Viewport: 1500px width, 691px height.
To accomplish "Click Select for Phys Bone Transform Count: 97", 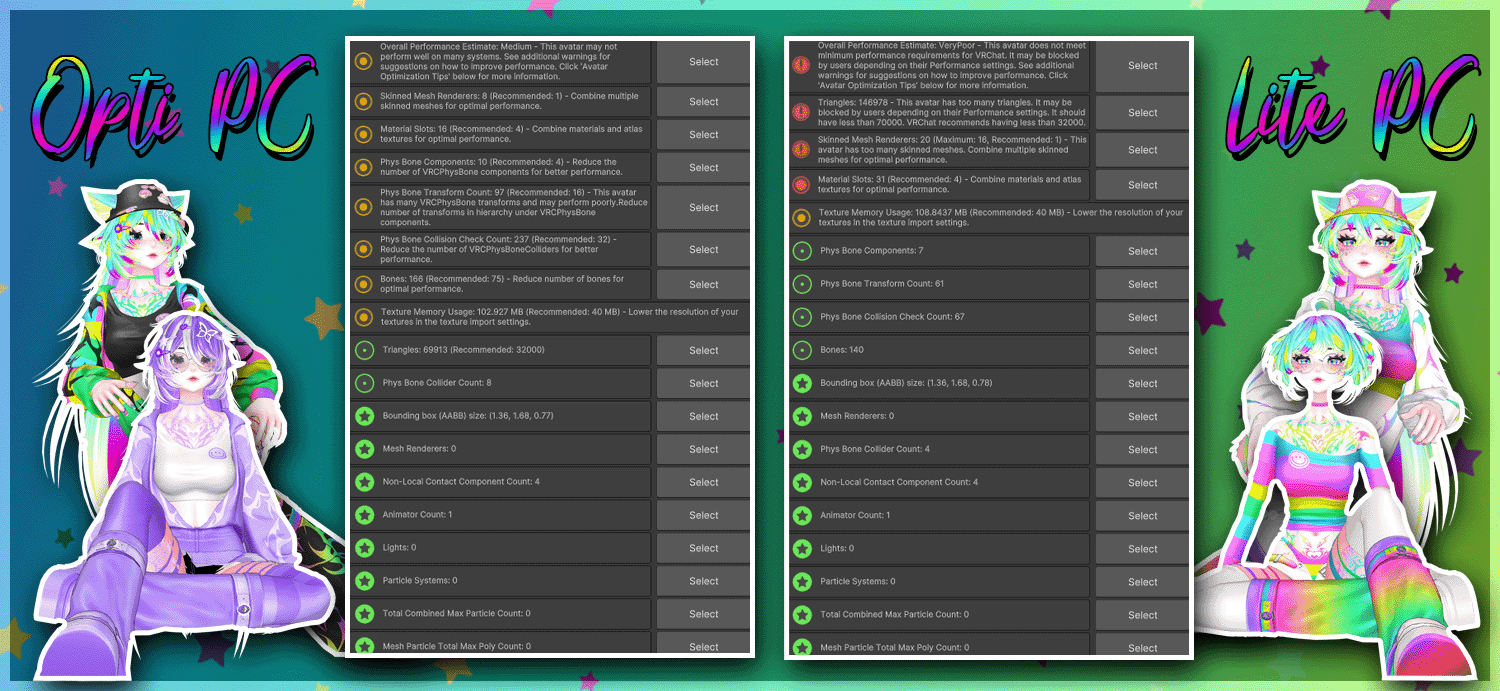I will pyautogui.click(x=703, y=208).
